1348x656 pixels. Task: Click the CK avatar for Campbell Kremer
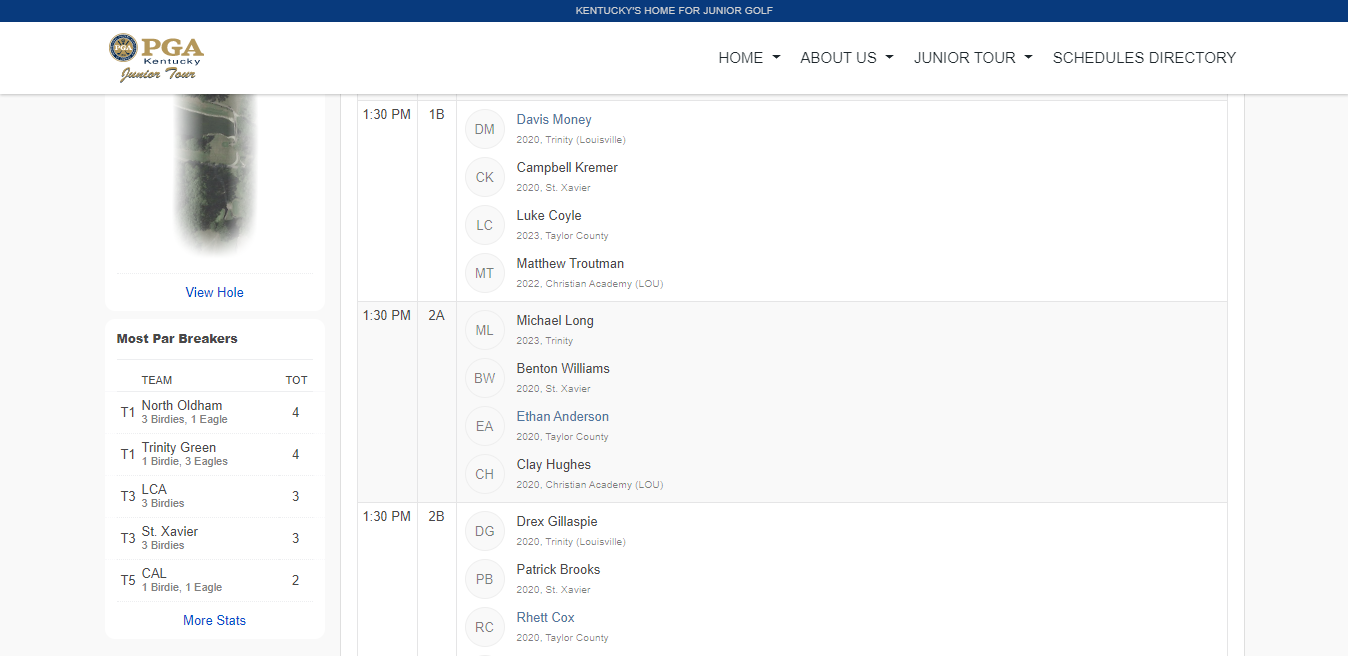coord(485,177)
